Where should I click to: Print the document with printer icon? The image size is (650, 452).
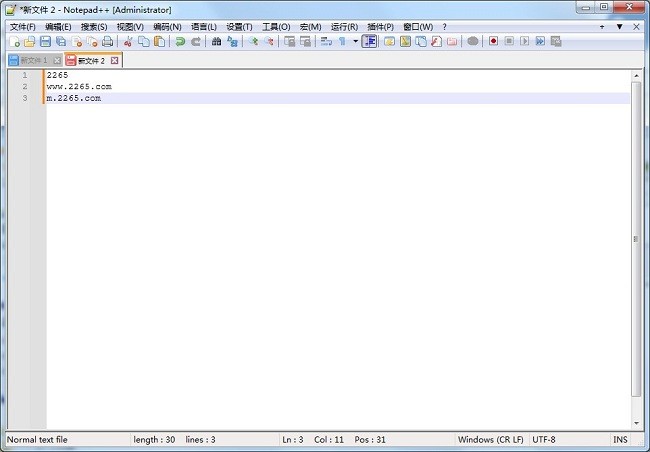[x=108, y=41]
